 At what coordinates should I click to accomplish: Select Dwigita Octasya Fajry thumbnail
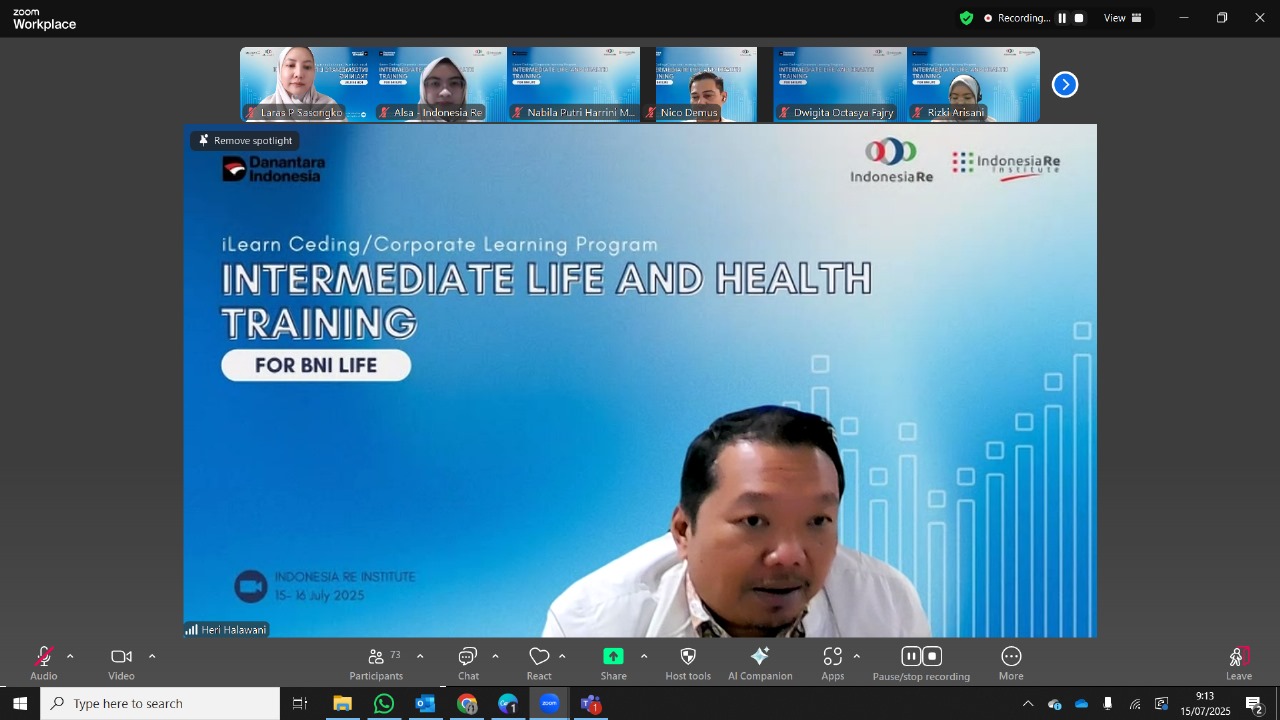click(x=840, y=85)
